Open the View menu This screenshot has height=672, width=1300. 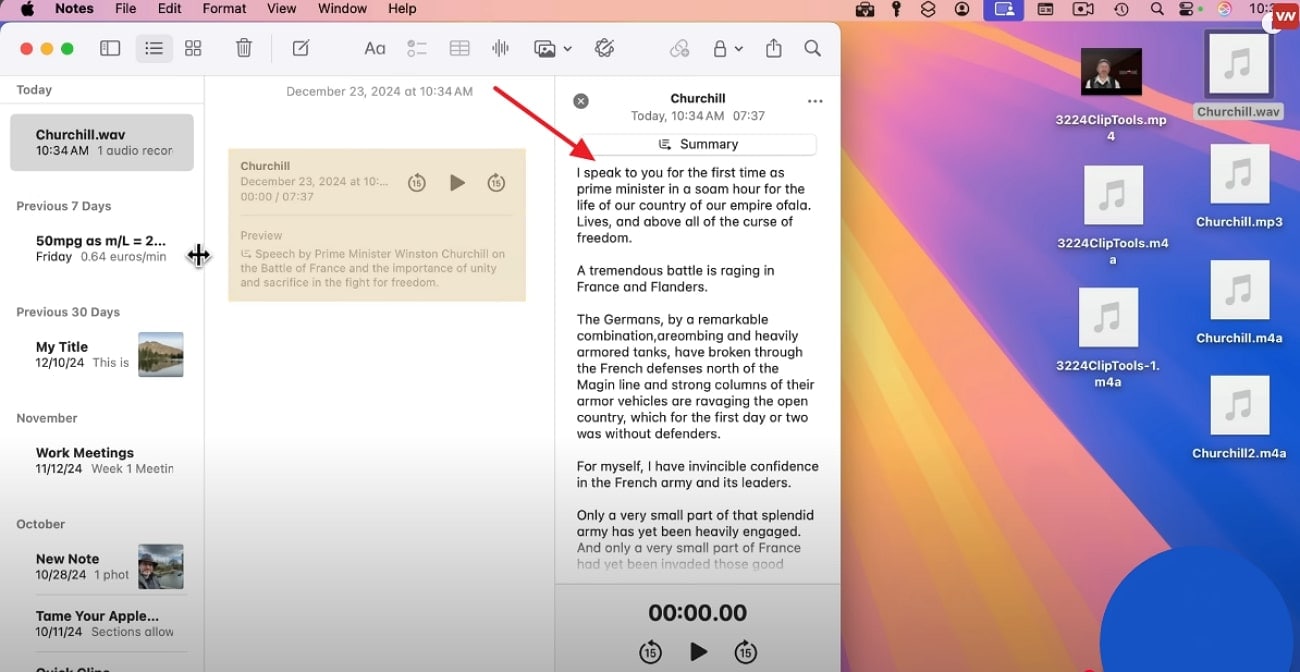tap(281, 9)
